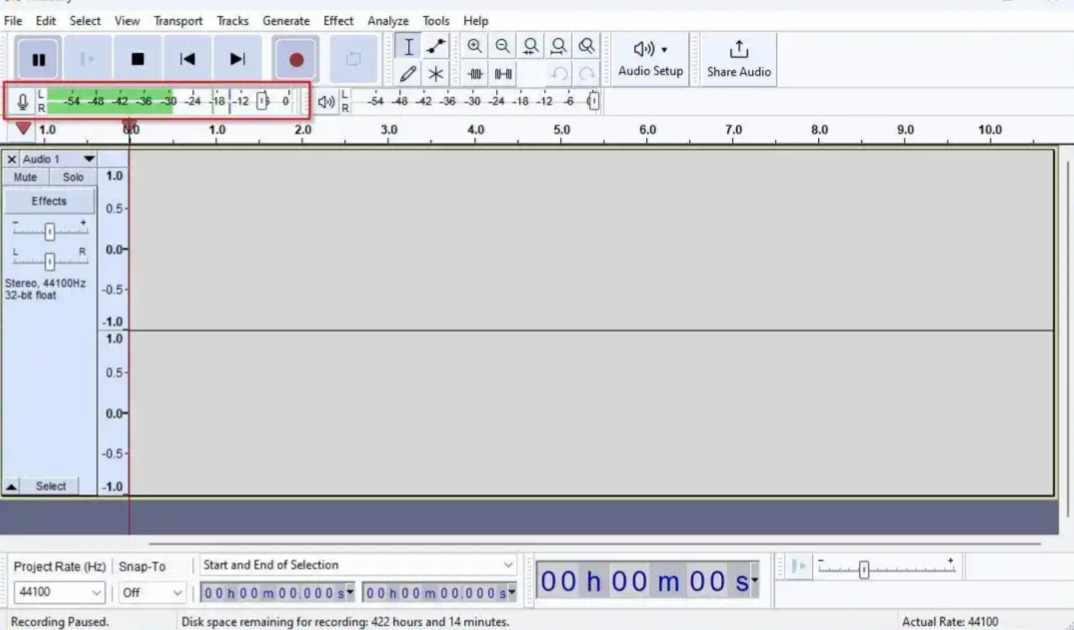
Task: Click the playback speed slider
Action: tap(886, 568)
